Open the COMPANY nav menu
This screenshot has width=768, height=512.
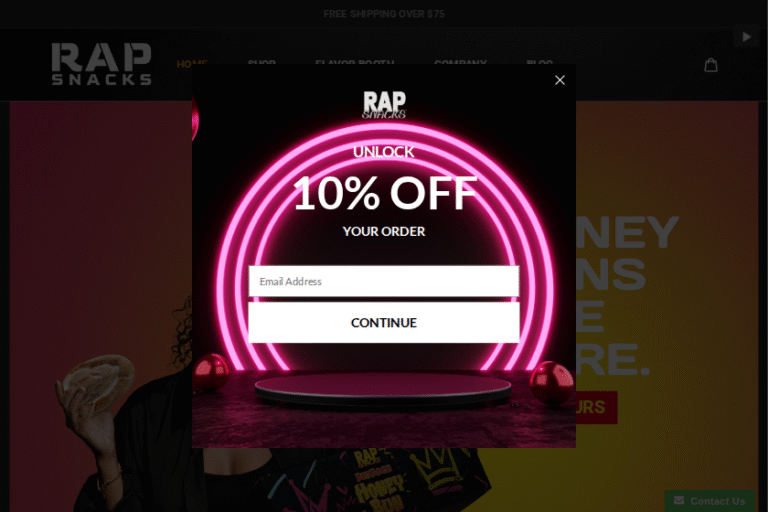click(460, 62)
